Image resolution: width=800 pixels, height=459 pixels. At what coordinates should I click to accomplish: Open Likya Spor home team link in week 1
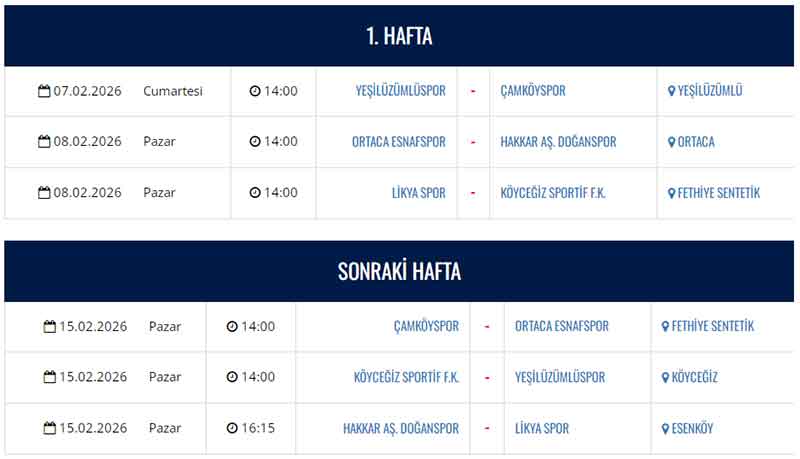tap(418, 193)
